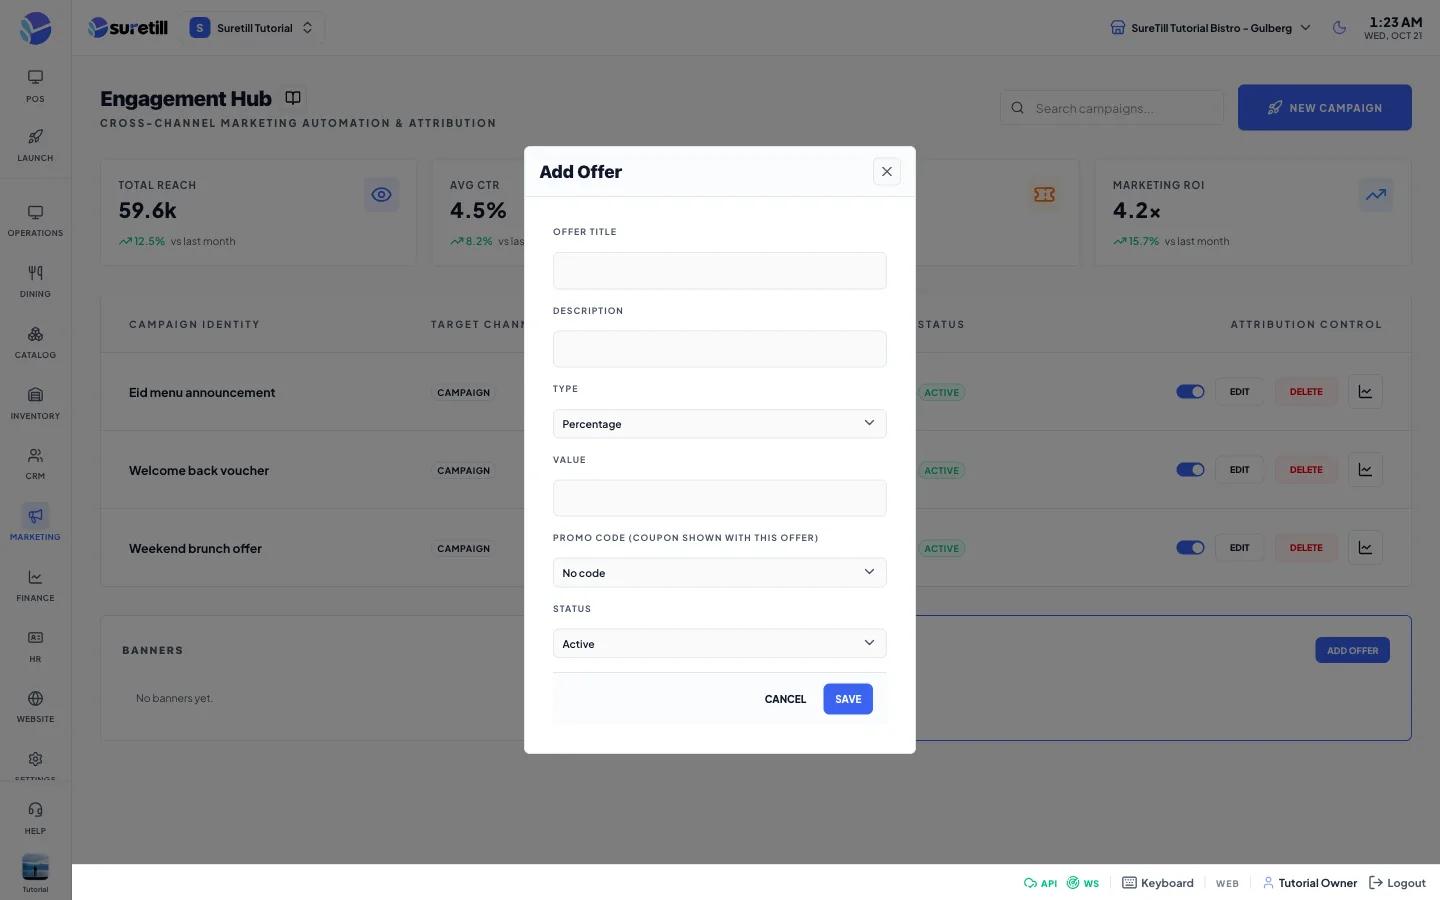Screen dimensions: 1440x900
Task: Expand the Promo Code dropdown
Action: [720, 573]
